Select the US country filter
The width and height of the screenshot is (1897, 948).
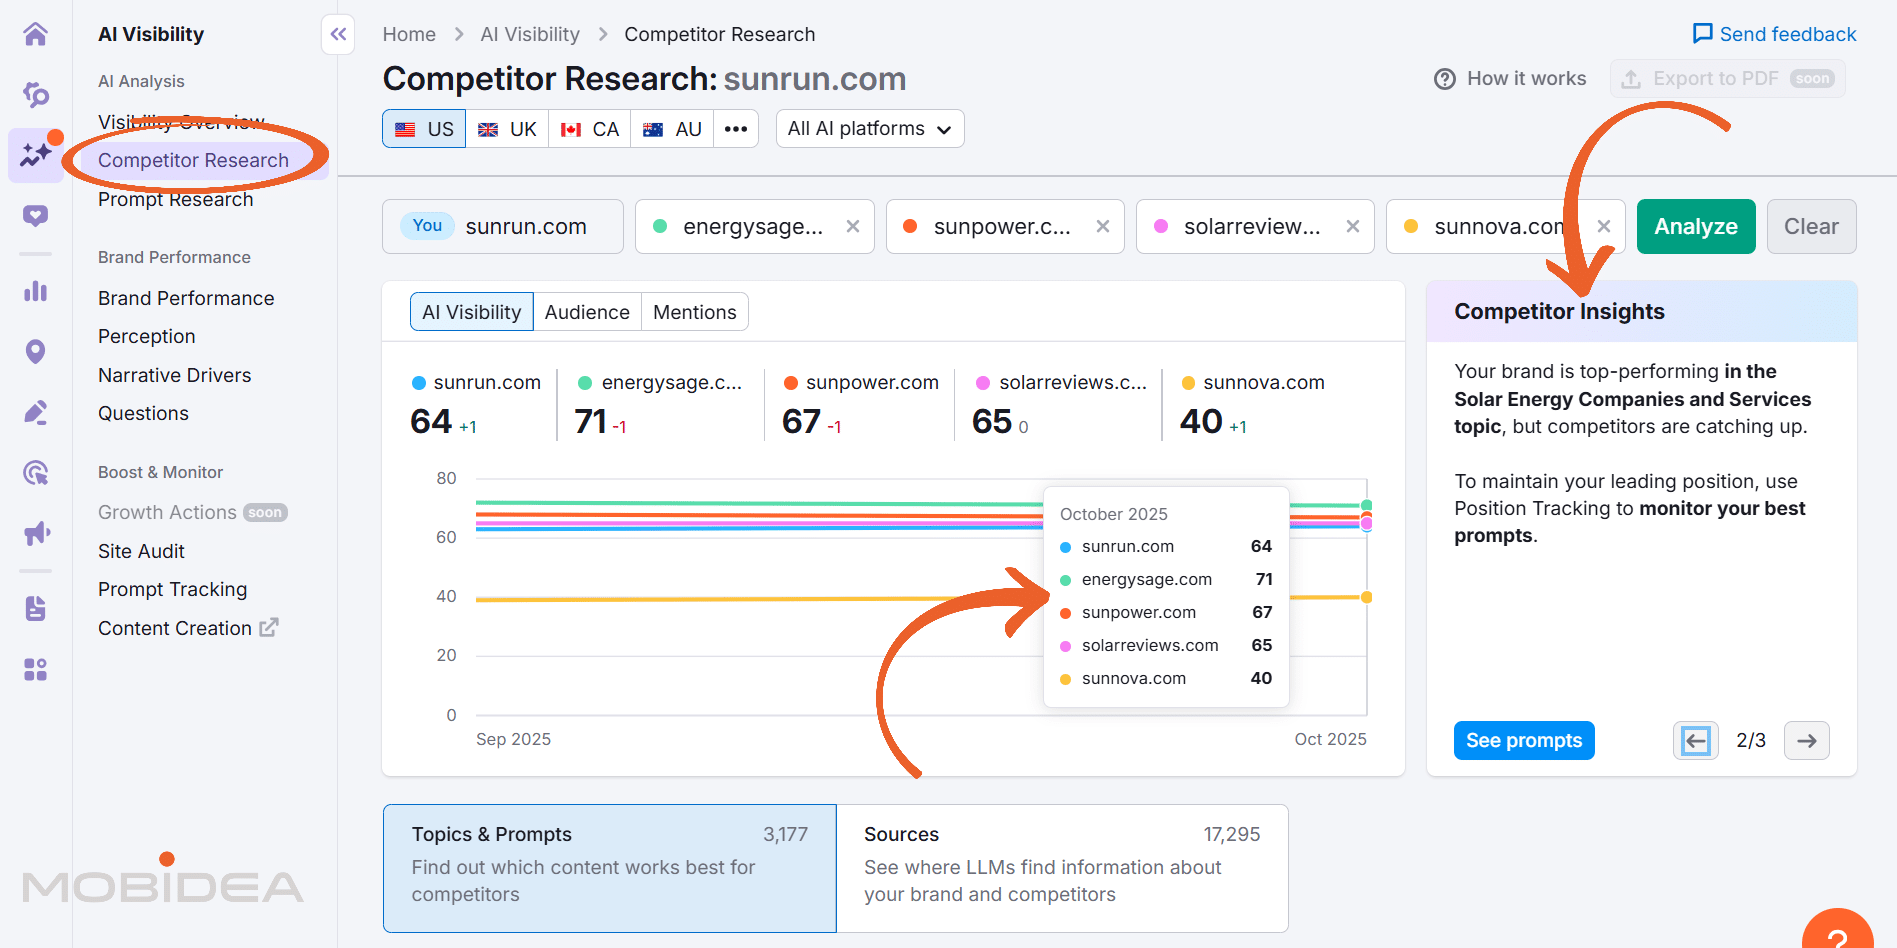[423, 128]
